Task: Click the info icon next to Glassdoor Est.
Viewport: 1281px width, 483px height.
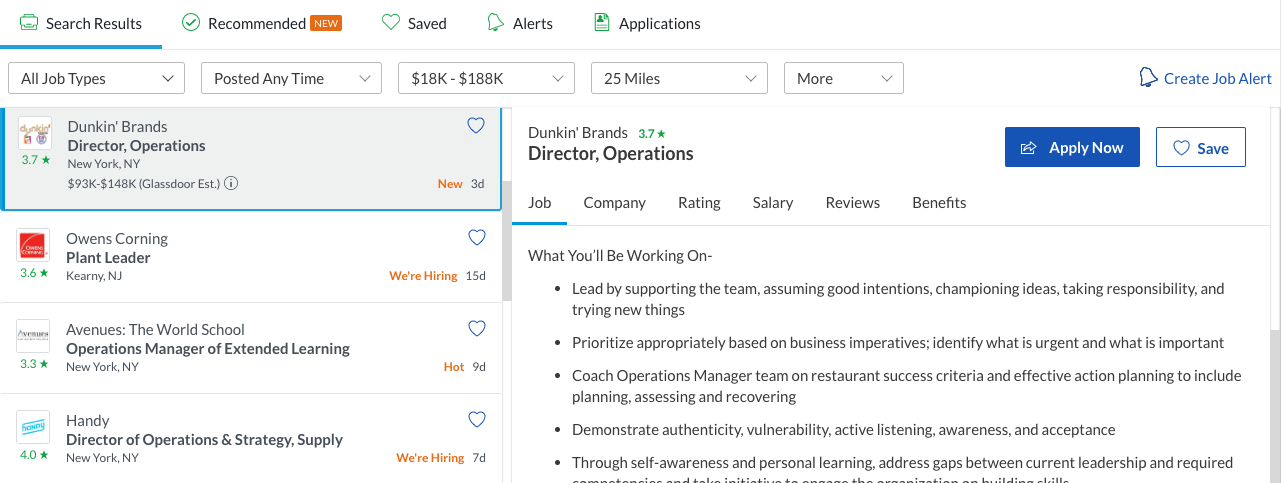Action: point(231,183)
